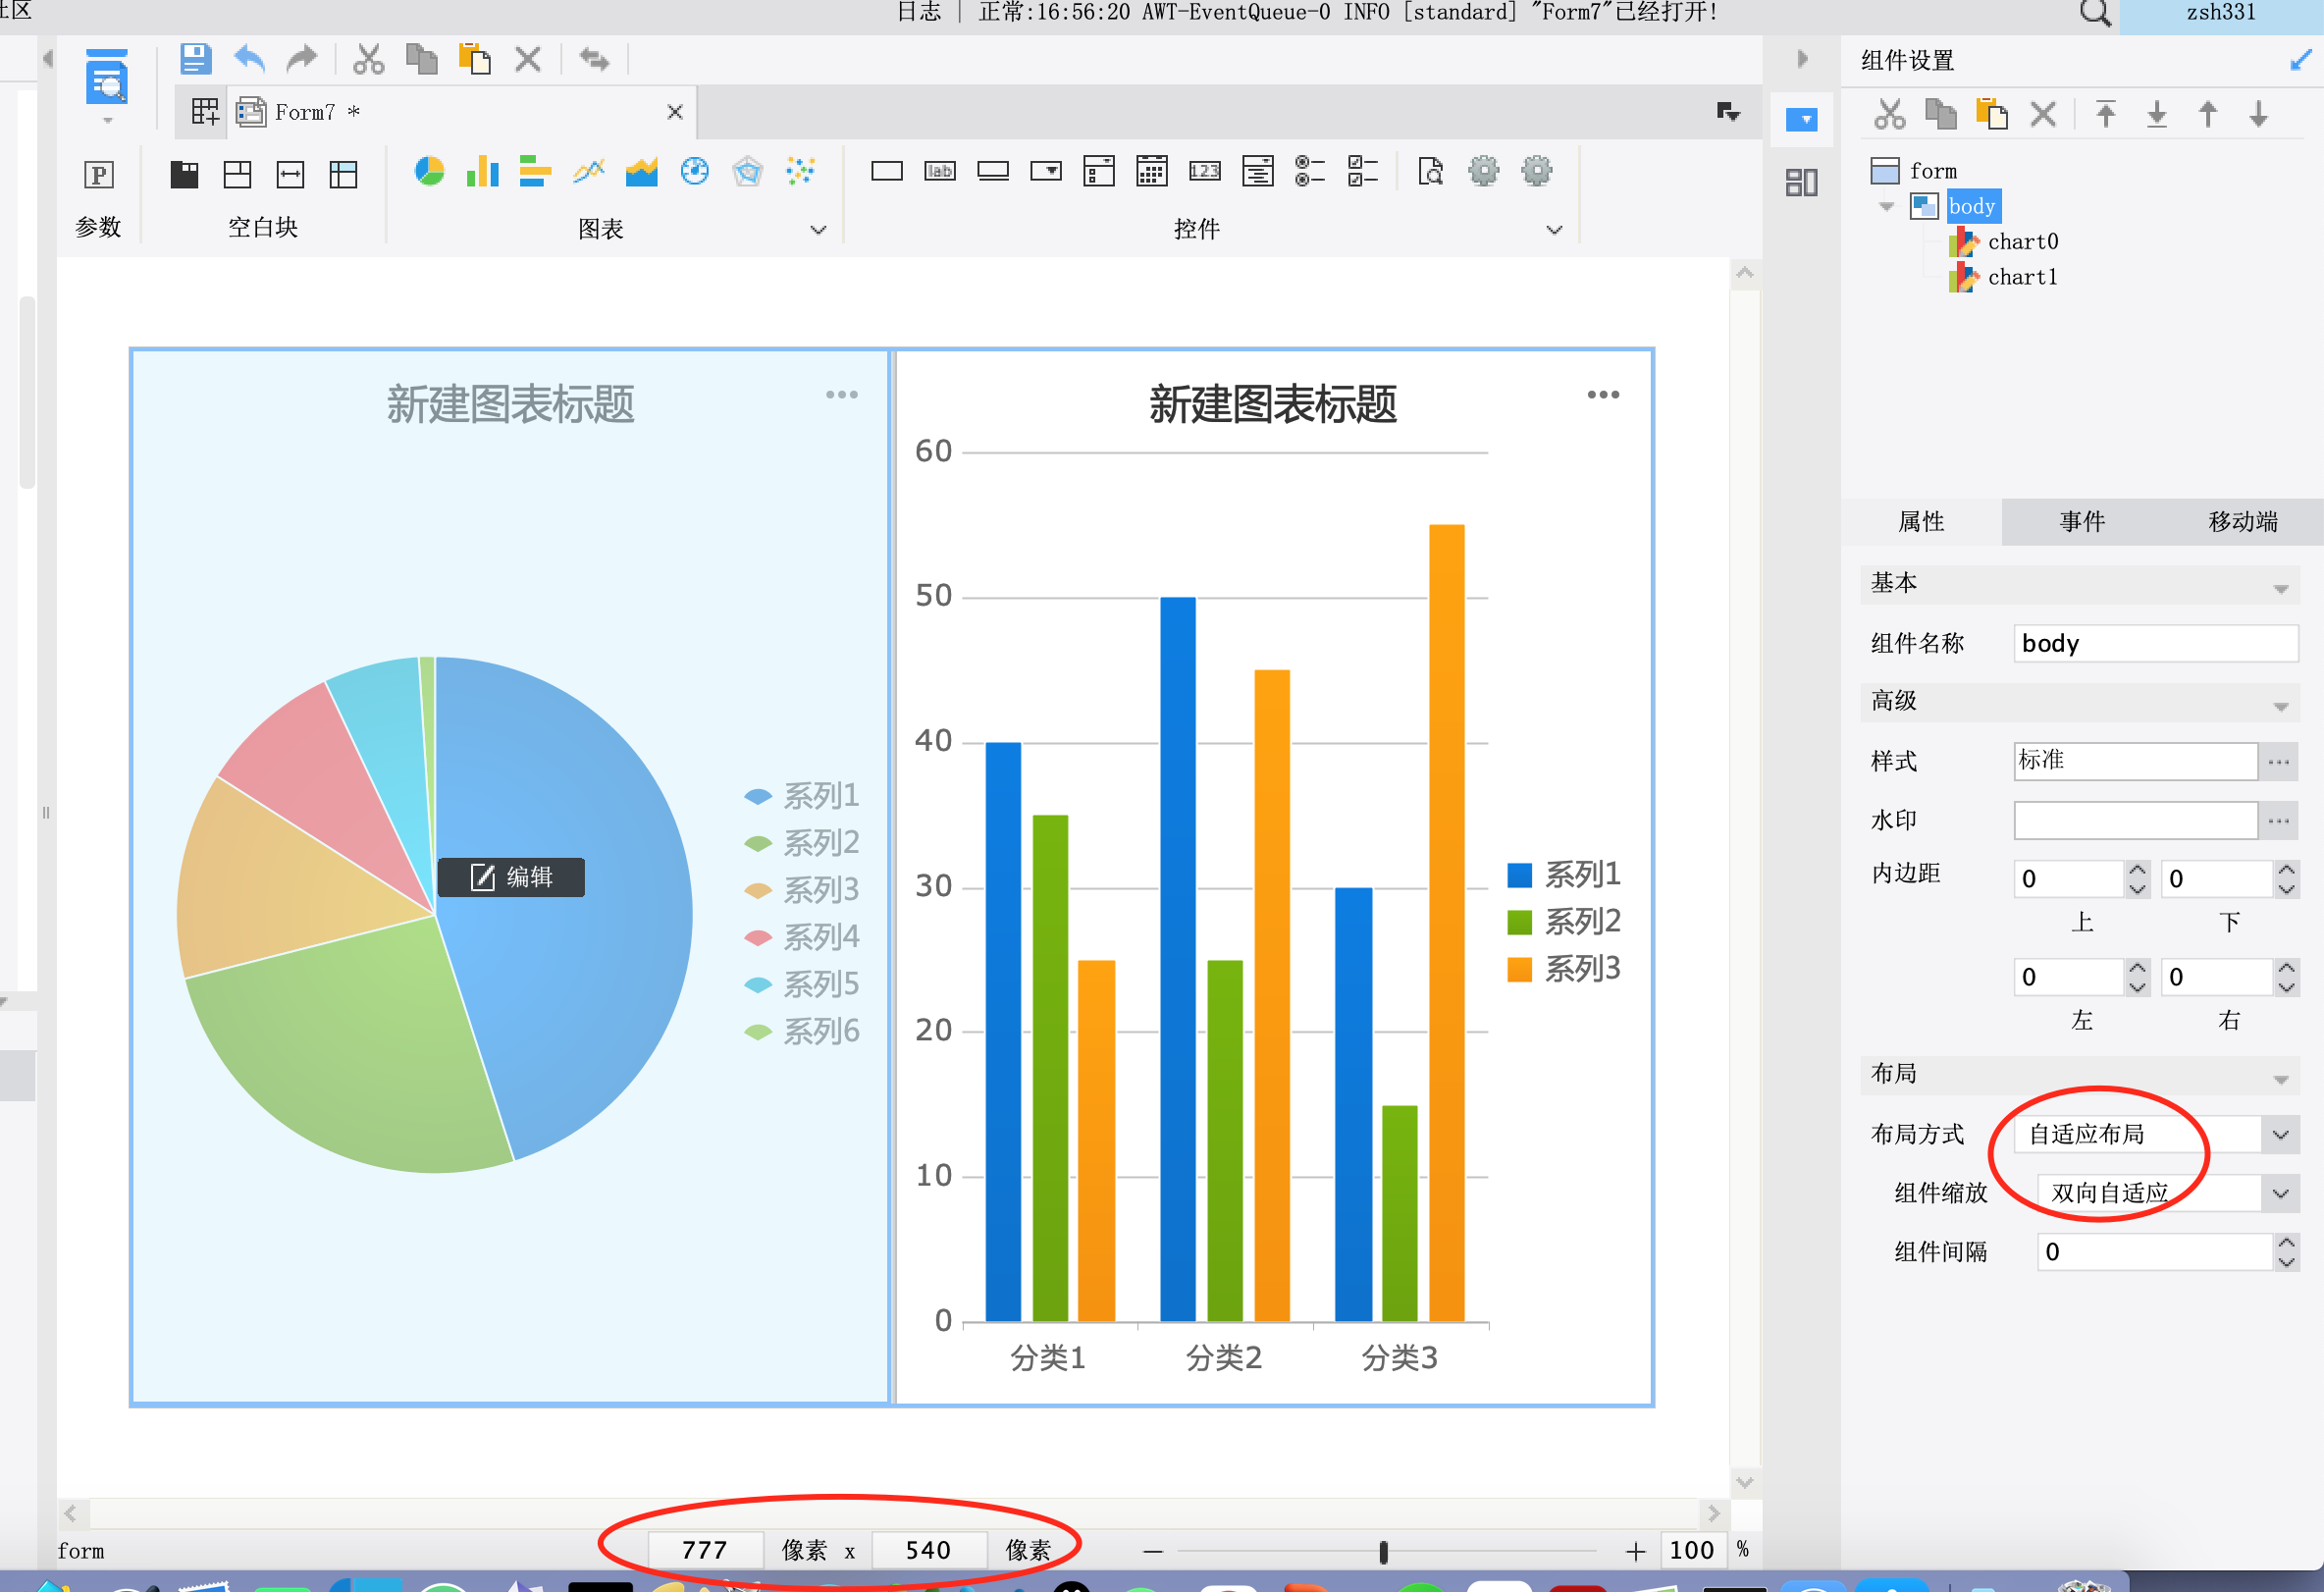Expand the widget (控件) gallery chevron

point(1554,230)
